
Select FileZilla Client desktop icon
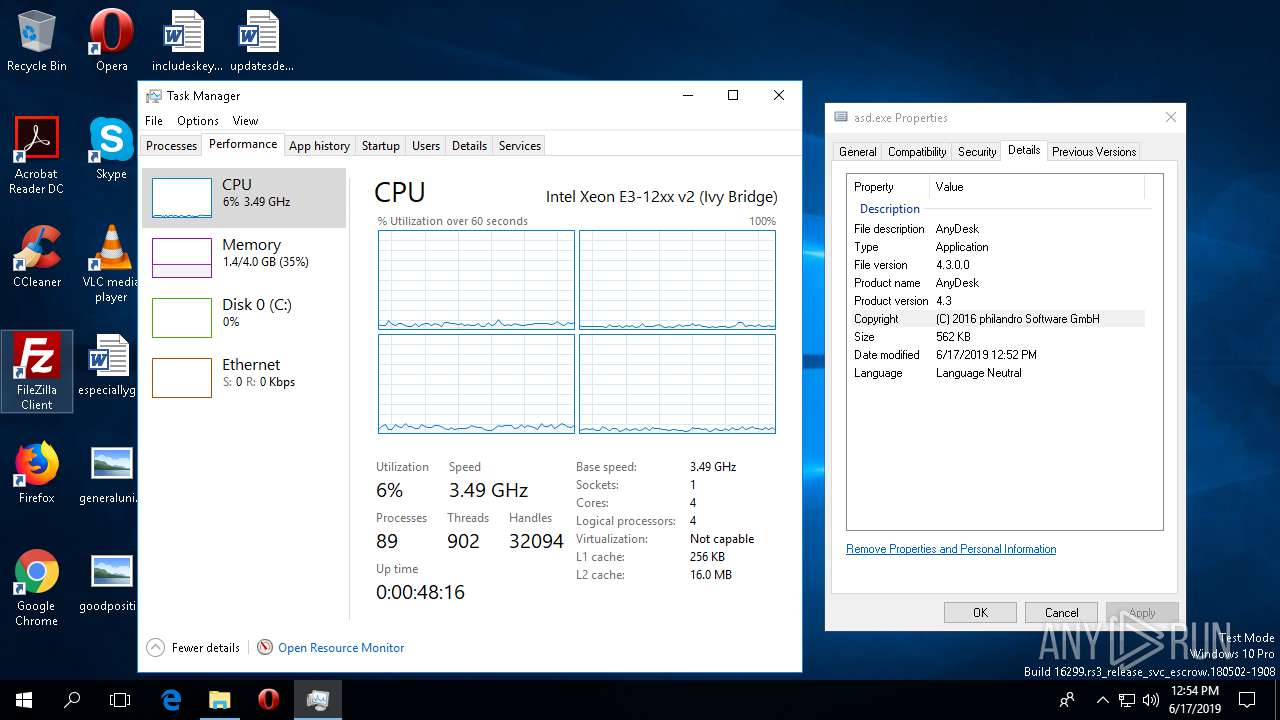(x=37, y=371)
